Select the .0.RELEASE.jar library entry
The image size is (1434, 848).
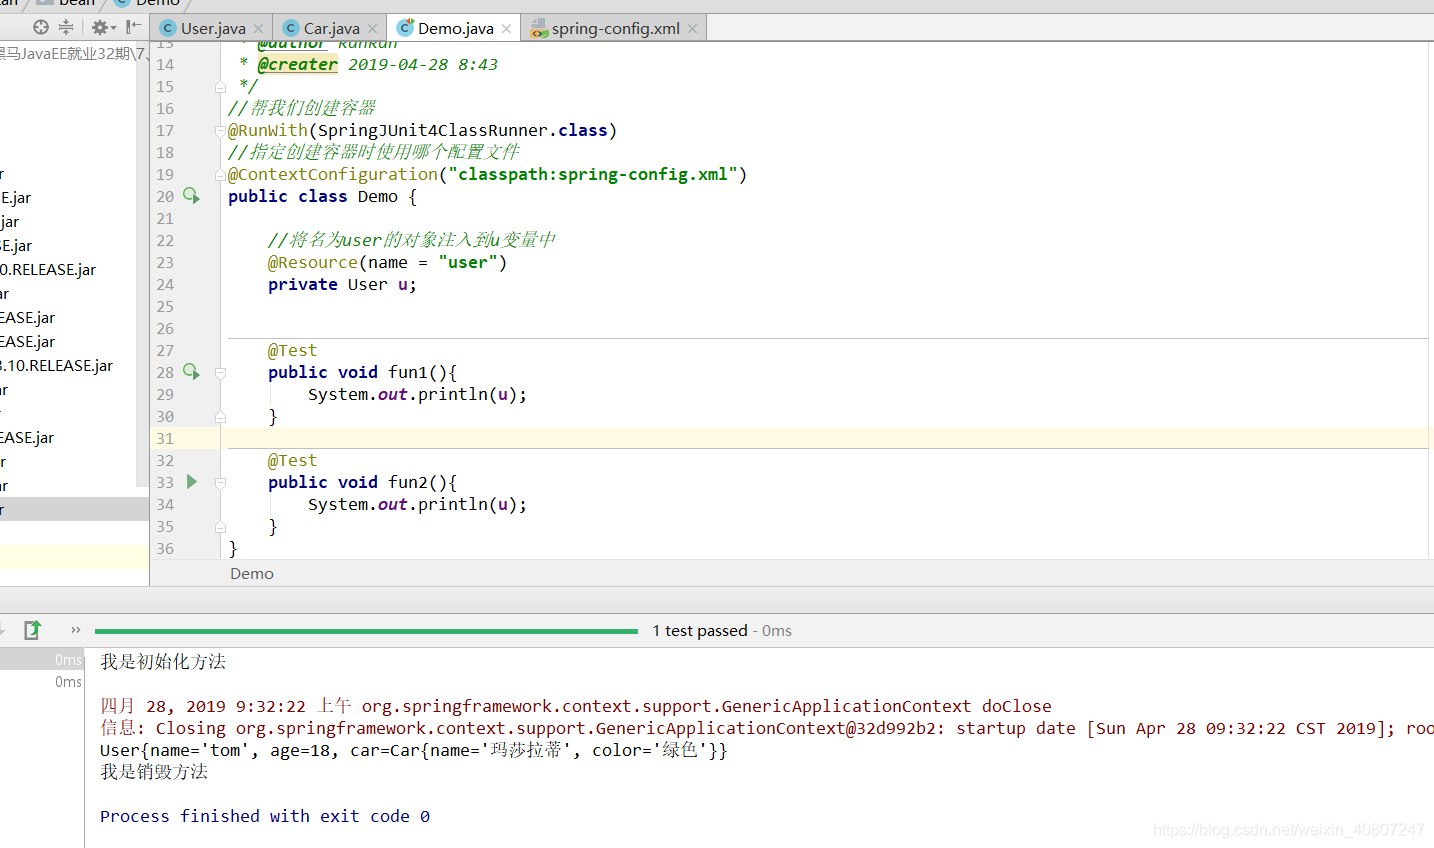pos(48,270)
